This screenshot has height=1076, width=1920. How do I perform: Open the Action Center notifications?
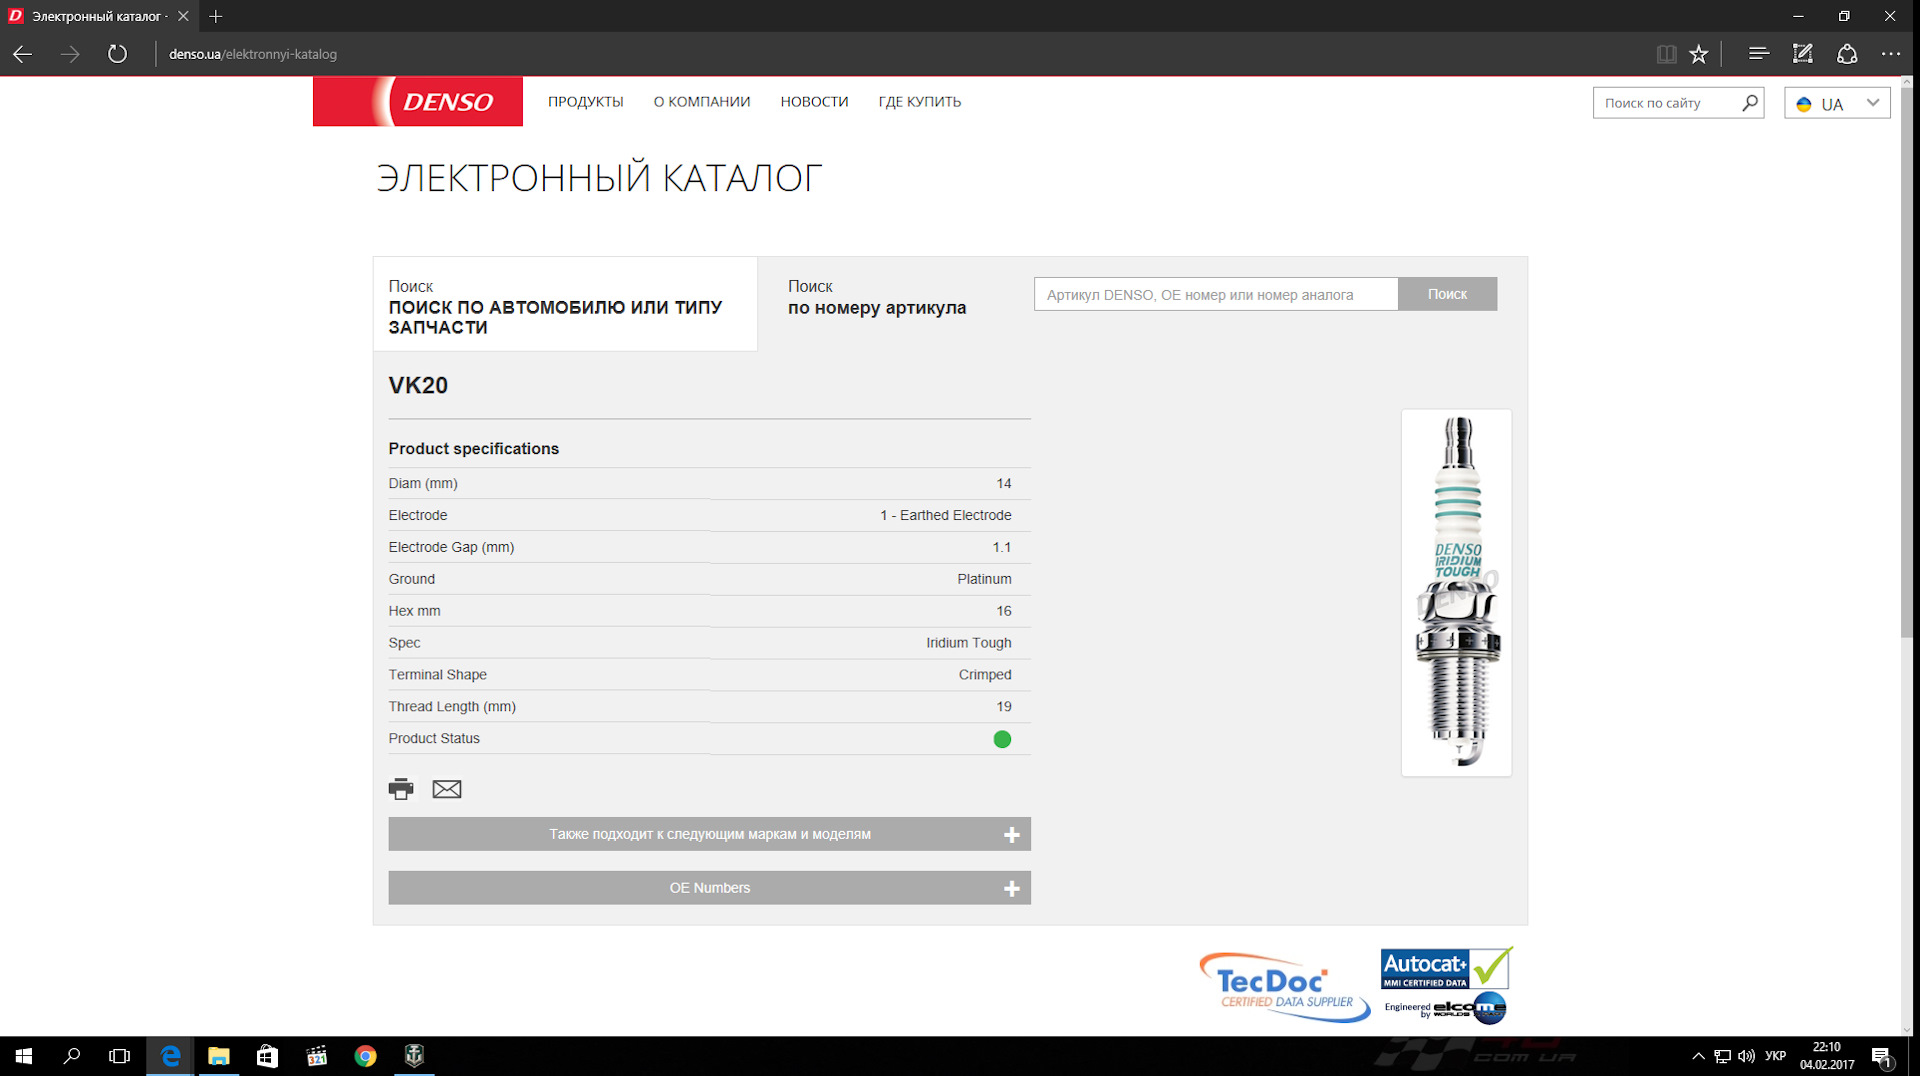click(1881, 1057)
